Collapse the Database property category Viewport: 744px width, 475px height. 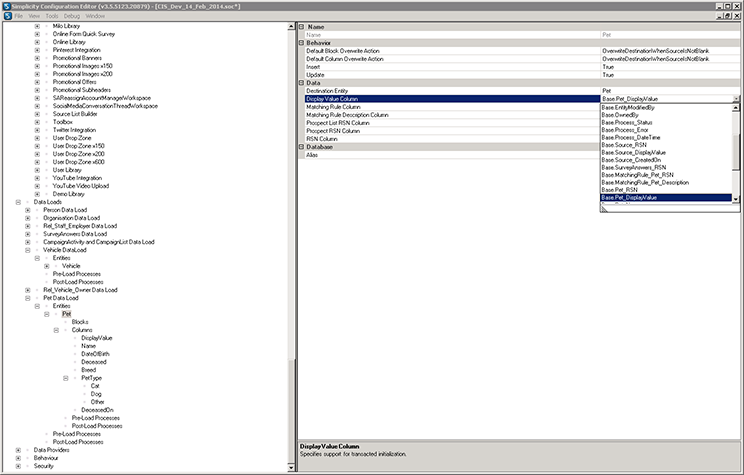point(301,147)
